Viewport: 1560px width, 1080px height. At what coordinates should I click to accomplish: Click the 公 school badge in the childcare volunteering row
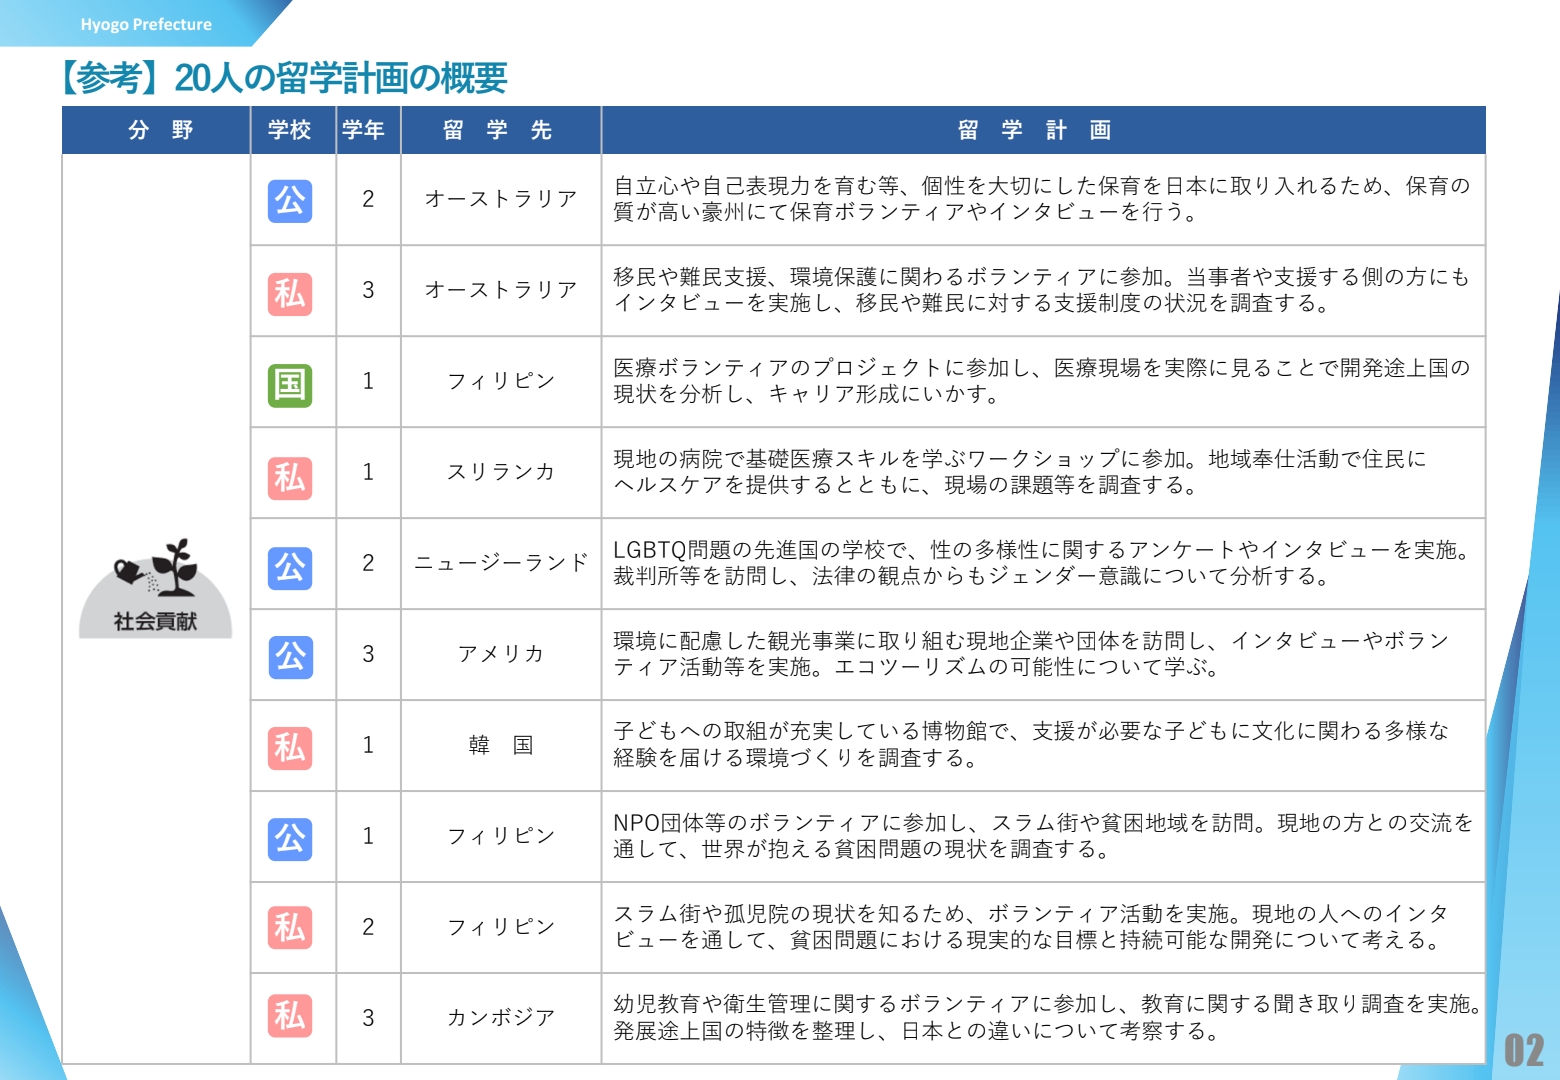[x=290, y=201]
